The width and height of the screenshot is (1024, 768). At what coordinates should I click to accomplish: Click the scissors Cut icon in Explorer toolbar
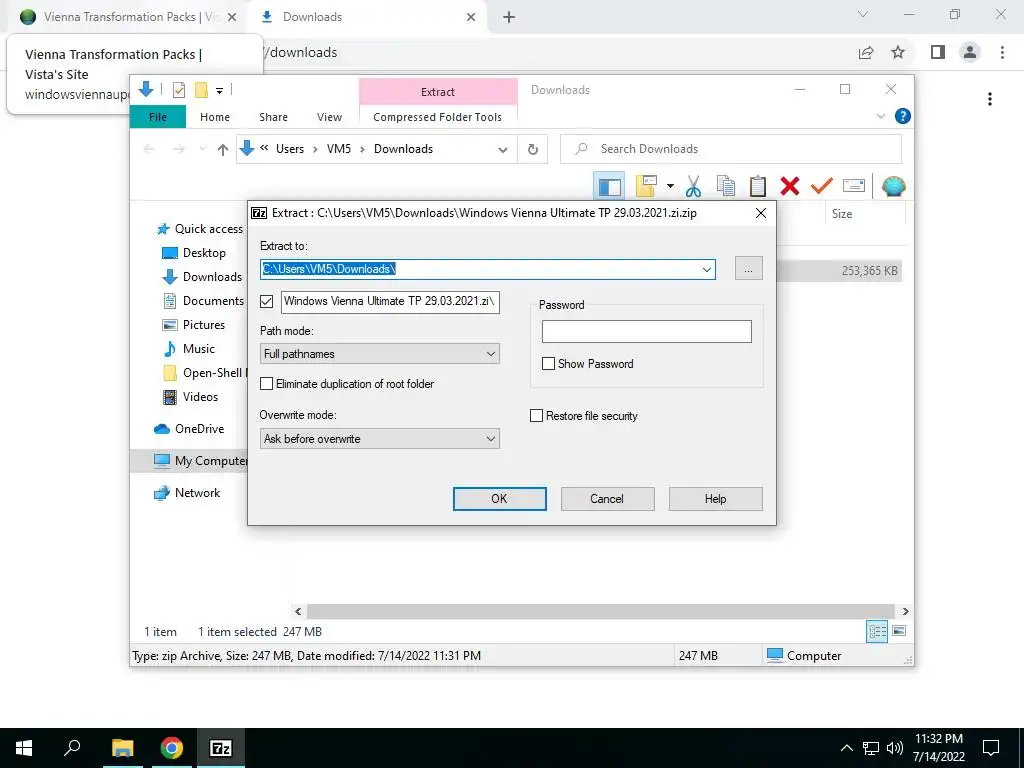pyautogui.click(x=693, y=187)
